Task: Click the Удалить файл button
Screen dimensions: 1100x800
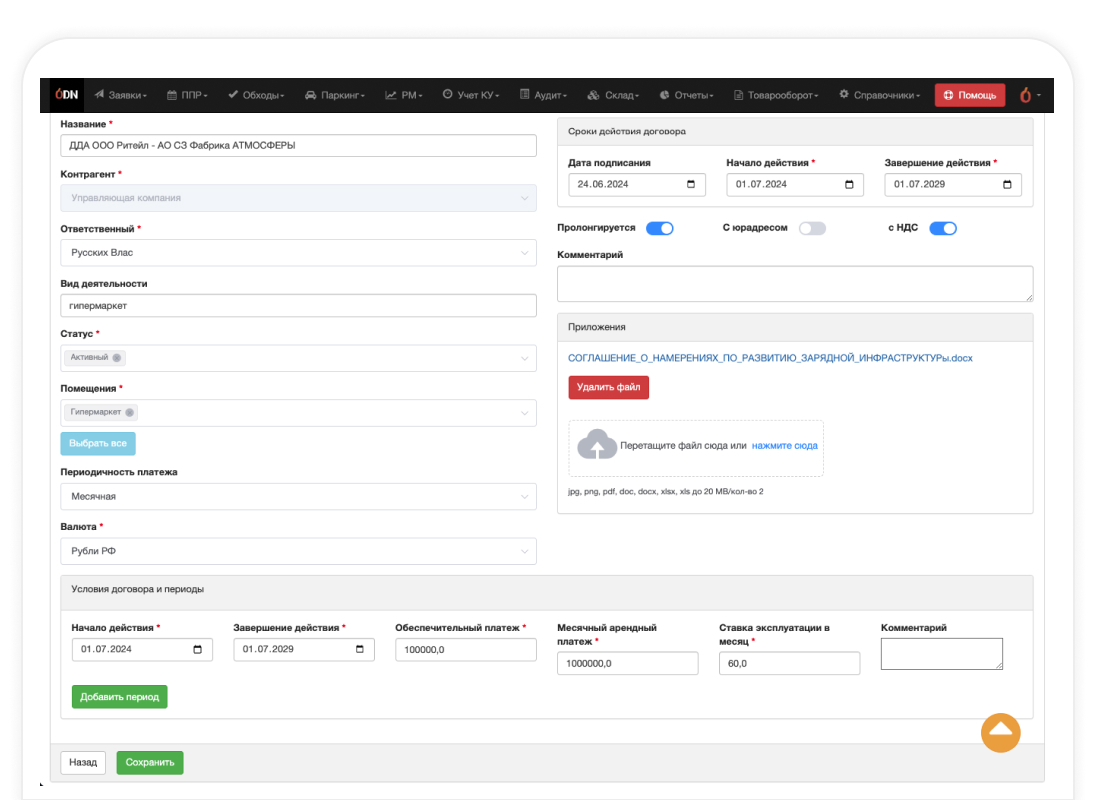Action: point(608,387)
